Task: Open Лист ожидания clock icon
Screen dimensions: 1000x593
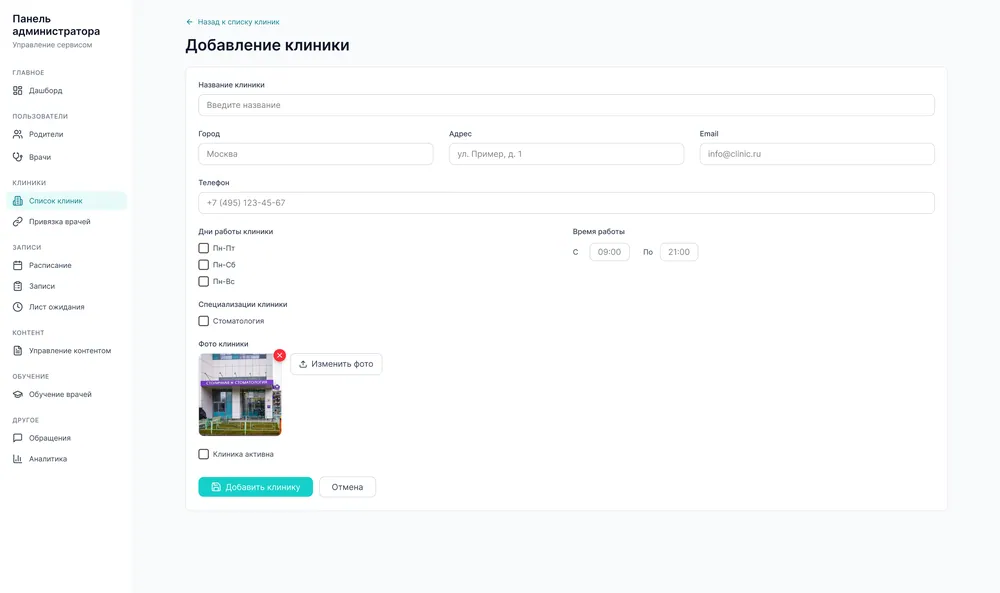Action: point(18,307)
